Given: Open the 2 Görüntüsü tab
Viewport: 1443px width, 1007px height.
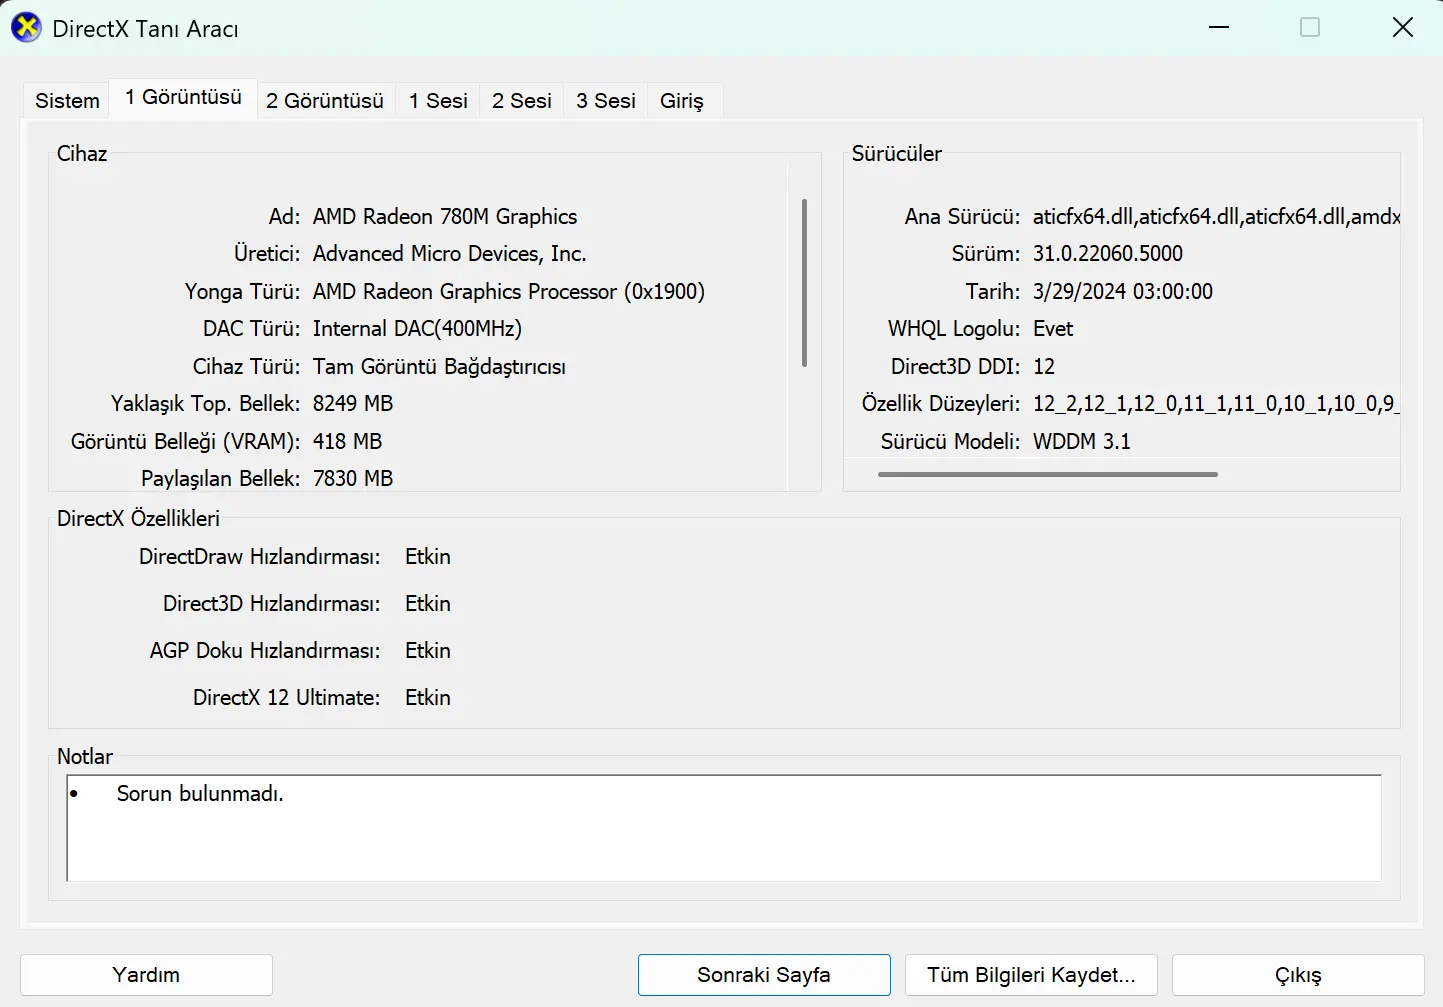Looking at the screenshot, I should pyautogui.click(x=325, y=100).
